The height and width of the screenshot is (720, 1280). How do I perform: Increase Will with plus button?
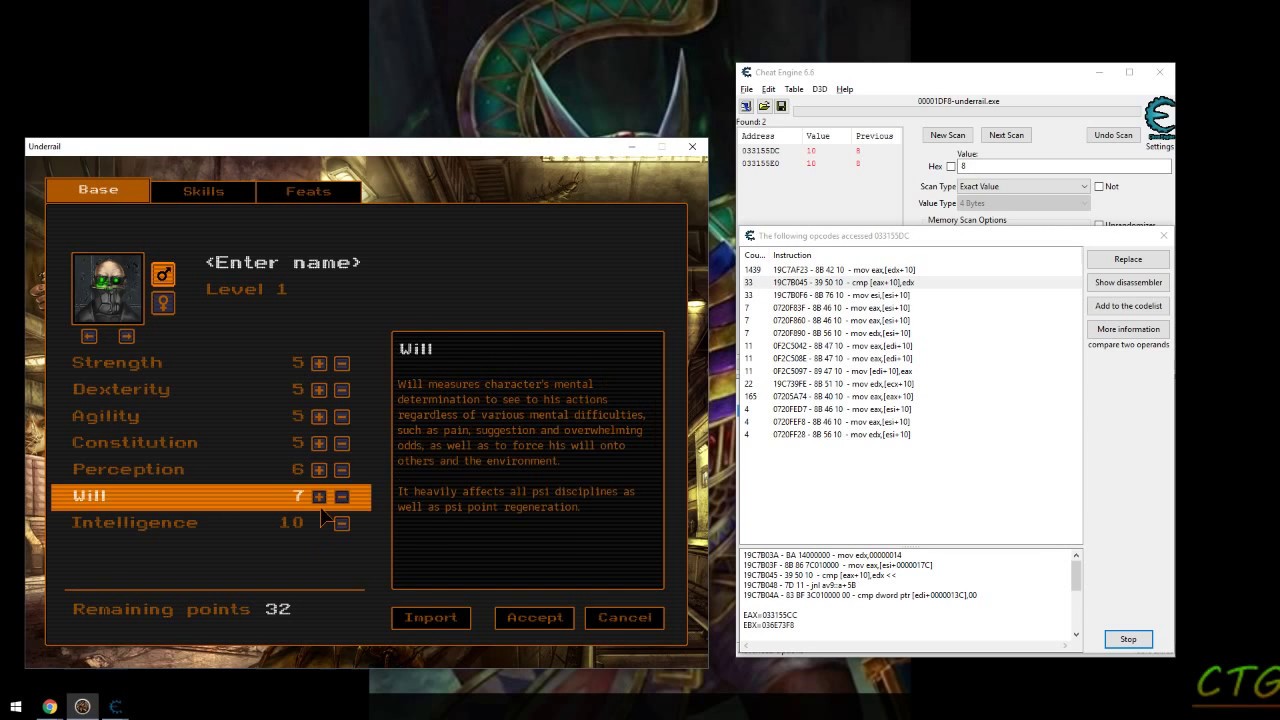pyautogui.click(x=319, y=497)
